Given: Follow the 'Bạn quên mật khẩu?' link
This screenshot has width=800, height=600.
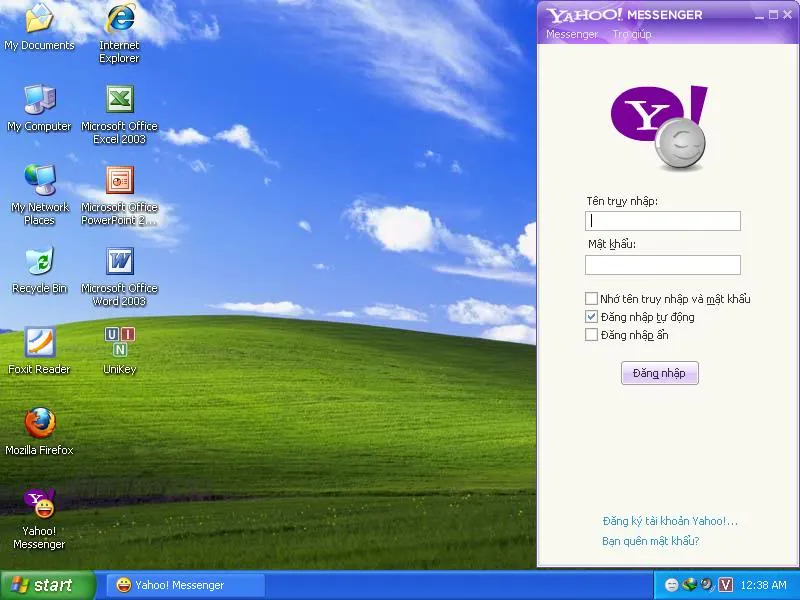Looking at the screenshot, I should point(651,541).
